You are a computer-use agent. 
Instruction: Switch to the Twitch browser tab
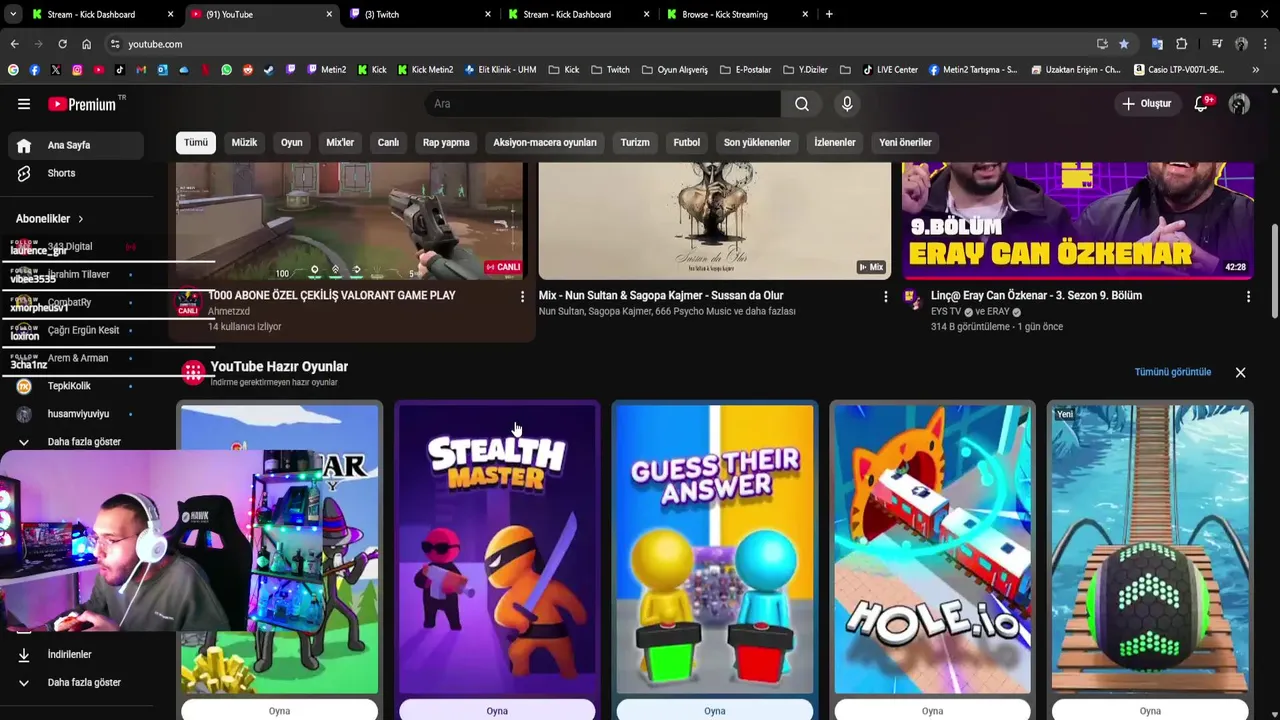[418, 14]
